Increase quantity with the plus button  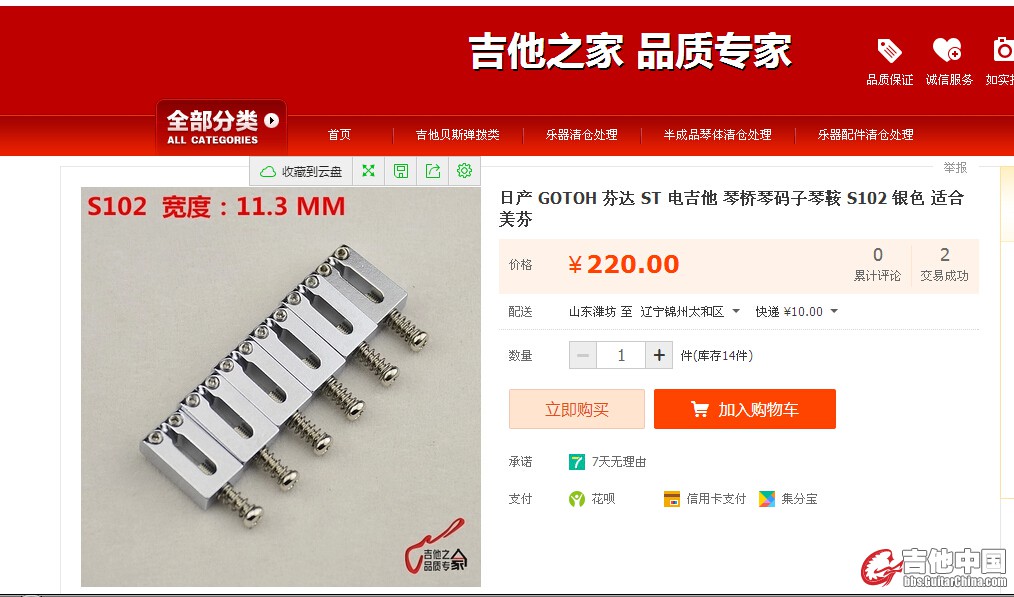(659, 355)
